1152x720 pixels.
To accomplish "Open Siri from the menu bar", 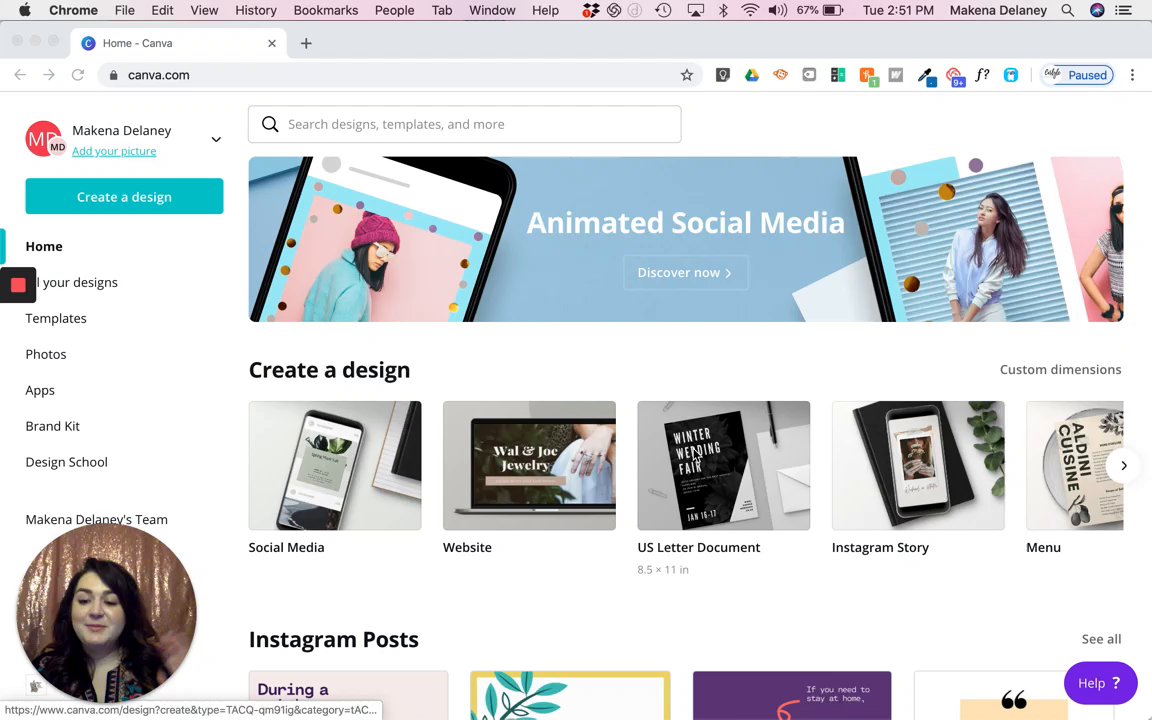I will 1097,10.
